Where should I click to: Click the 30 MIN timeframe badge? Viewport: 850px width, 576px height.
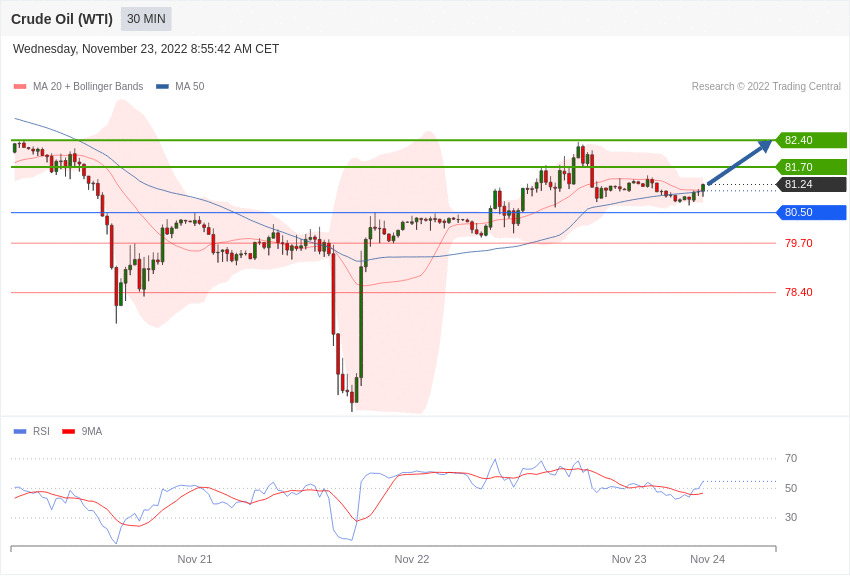(146, 19)
